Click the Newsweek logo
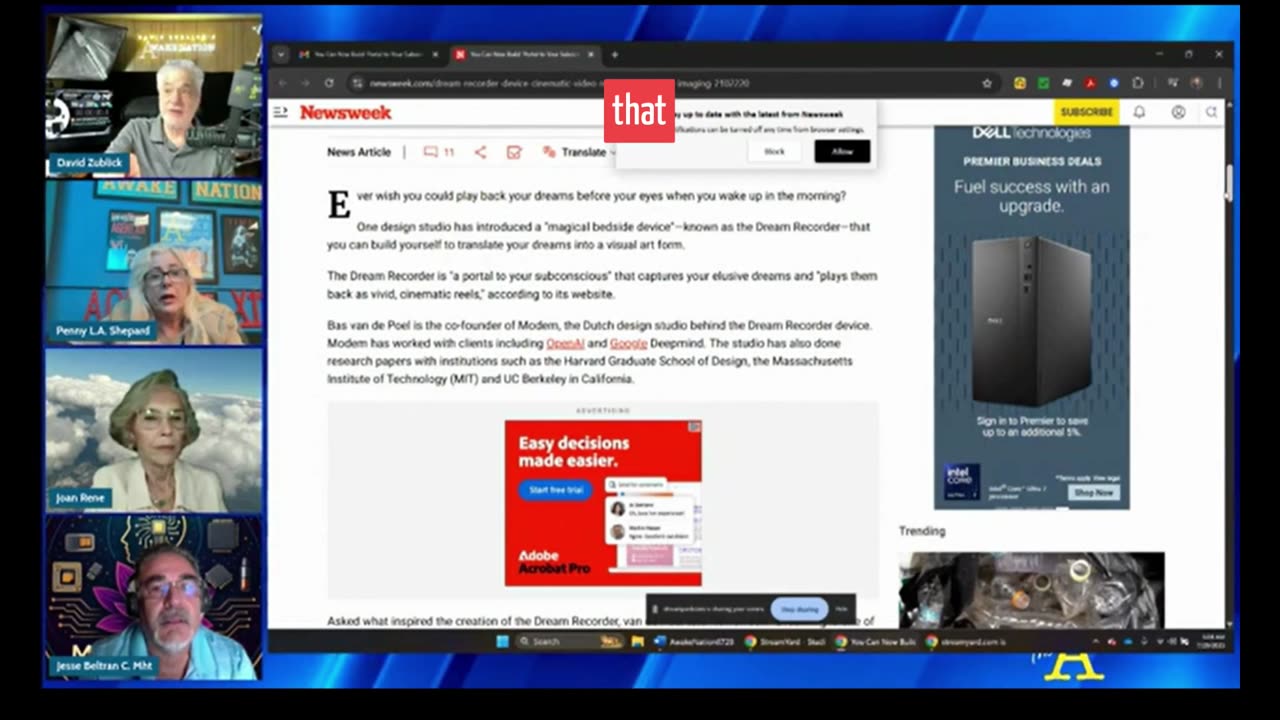This screenshot has width=1280, height=720. 346,112
